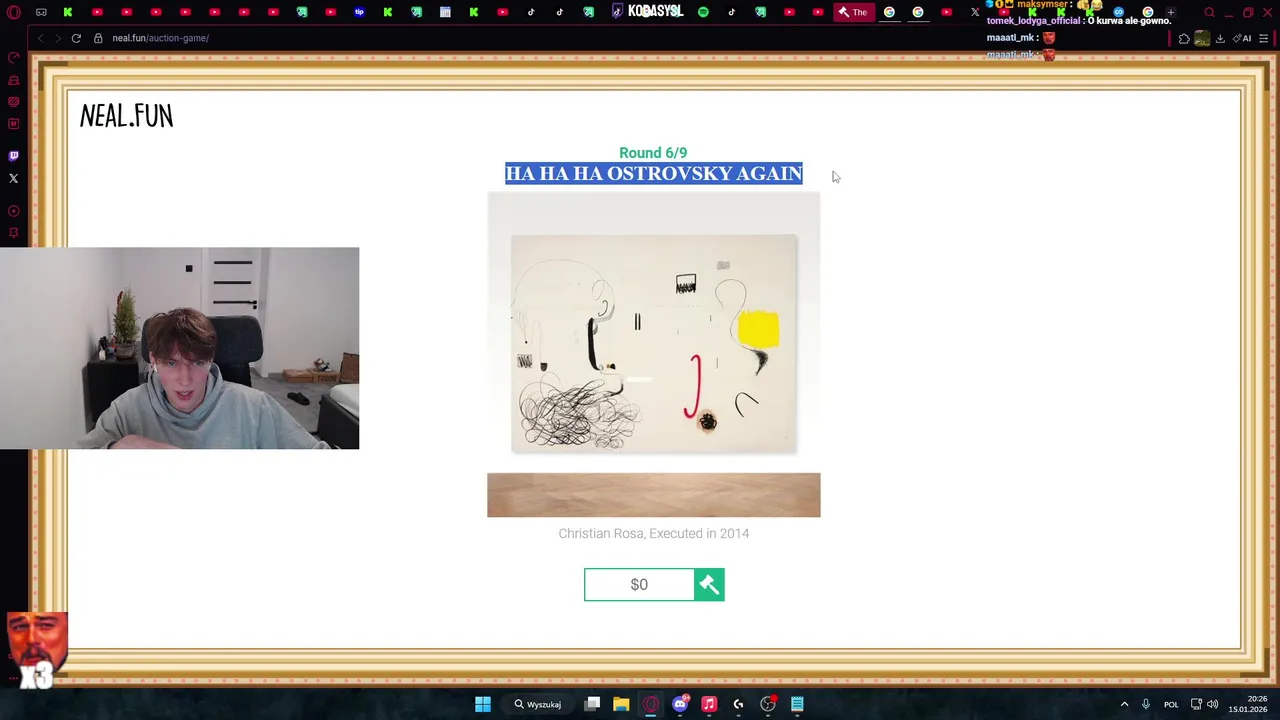Viewport: 1280px width, 720px height.
Task: Submit the bid with the hammer button
Action: (x=709, y=585)
